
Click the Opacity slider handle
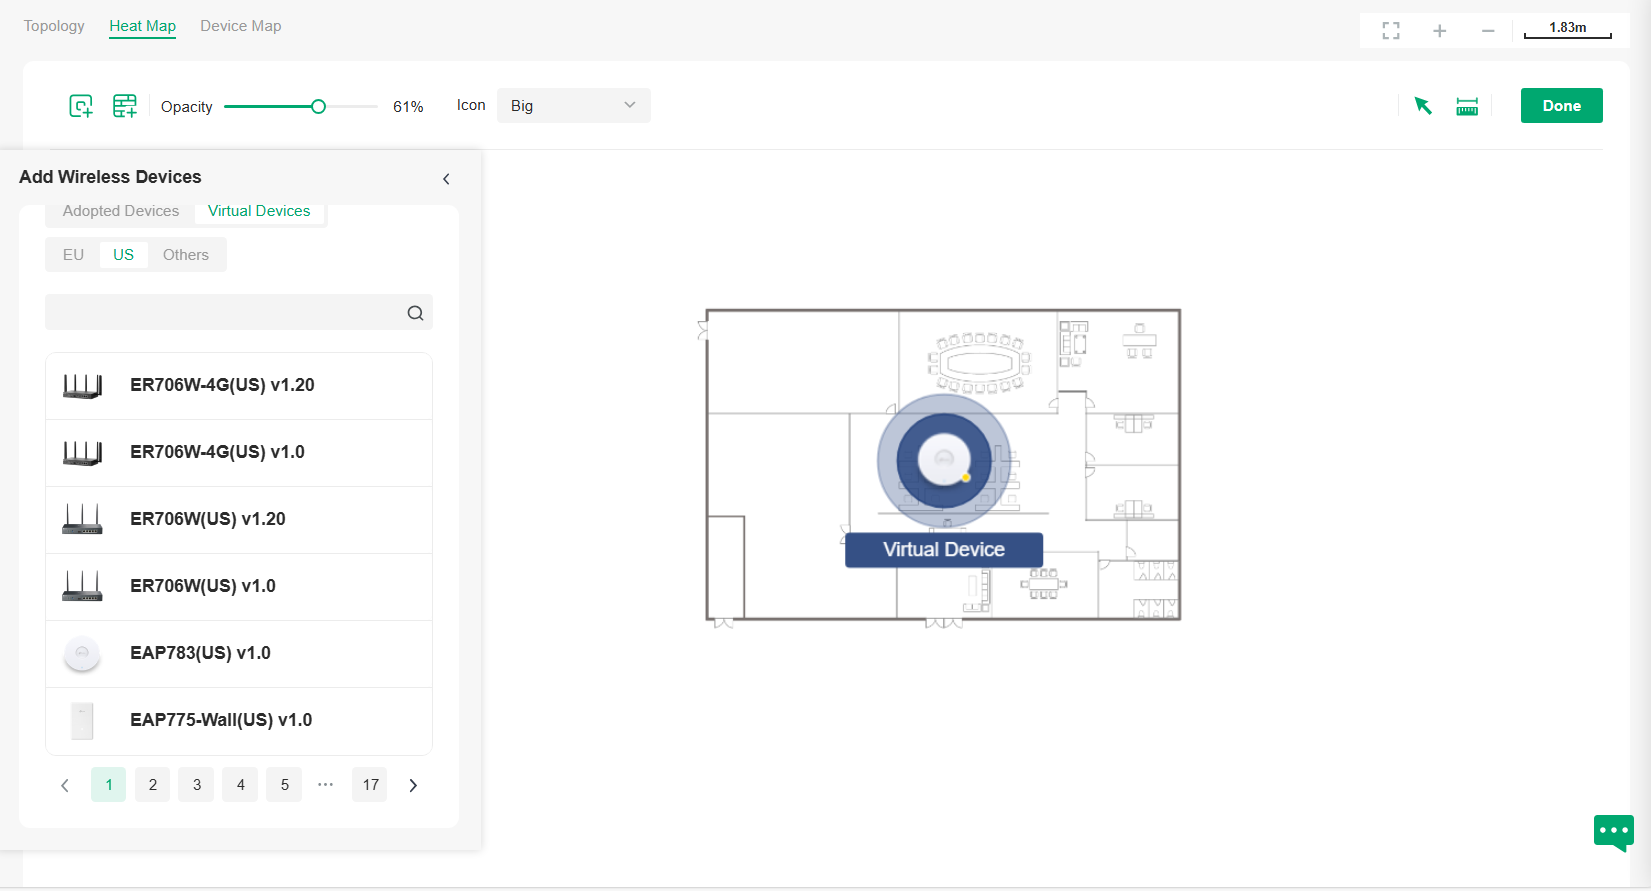point(318,107)
